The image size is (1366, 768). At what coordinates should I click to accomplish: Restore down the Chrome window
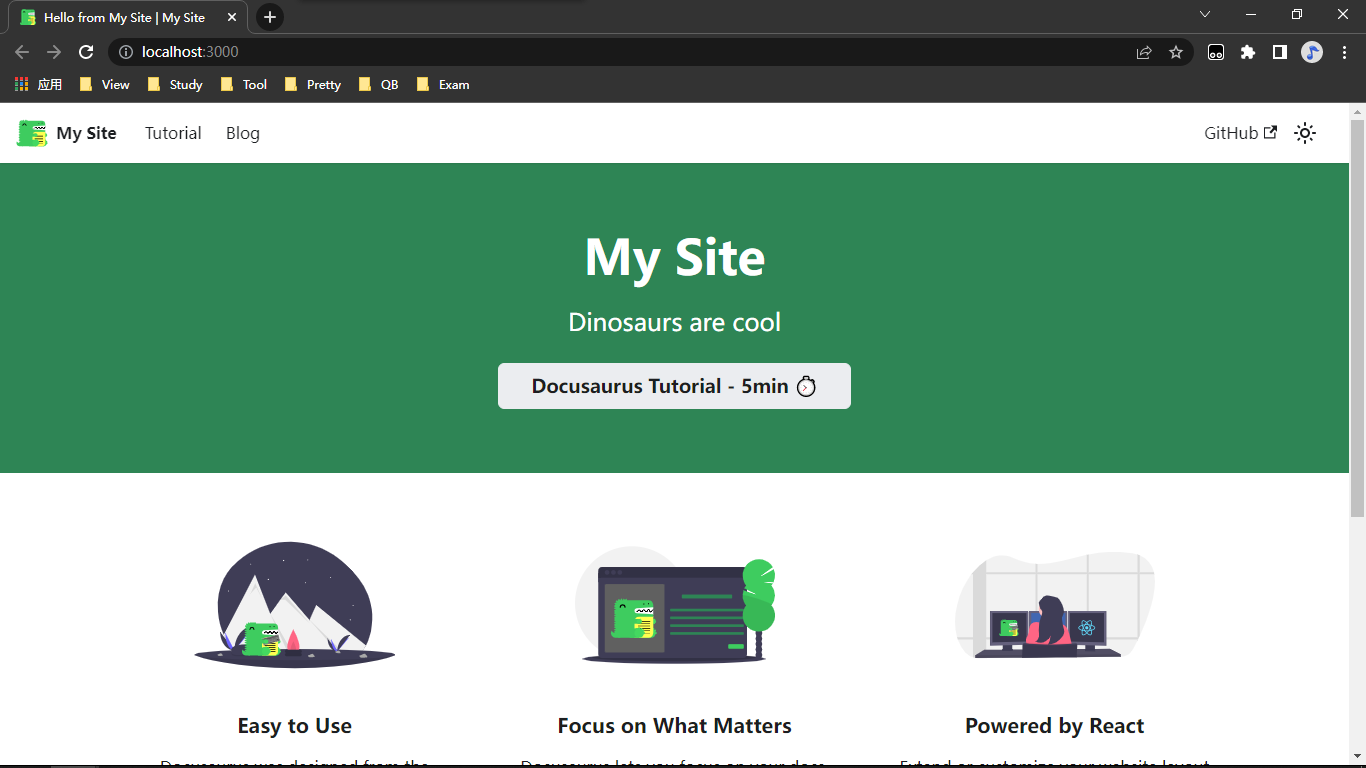(1297, 14)
